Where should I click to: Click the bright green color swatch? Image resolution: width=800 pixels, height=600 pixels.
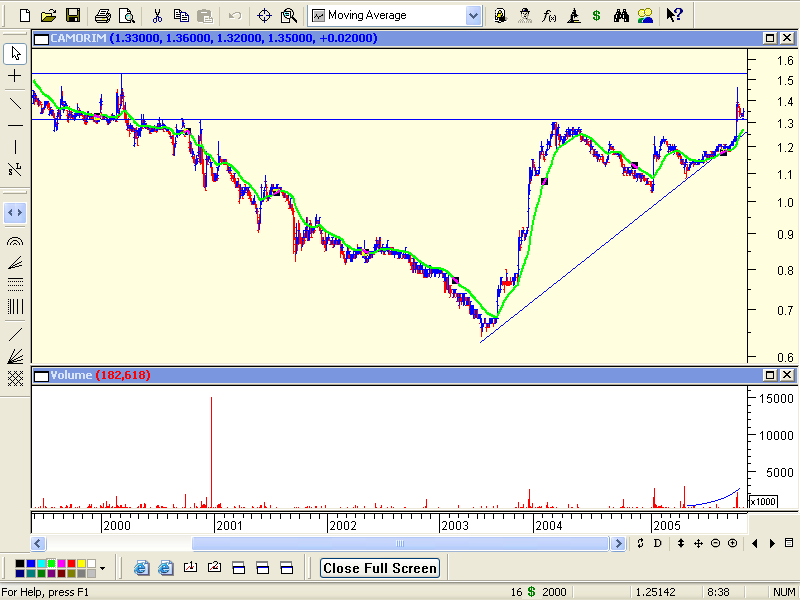(51, 563)
